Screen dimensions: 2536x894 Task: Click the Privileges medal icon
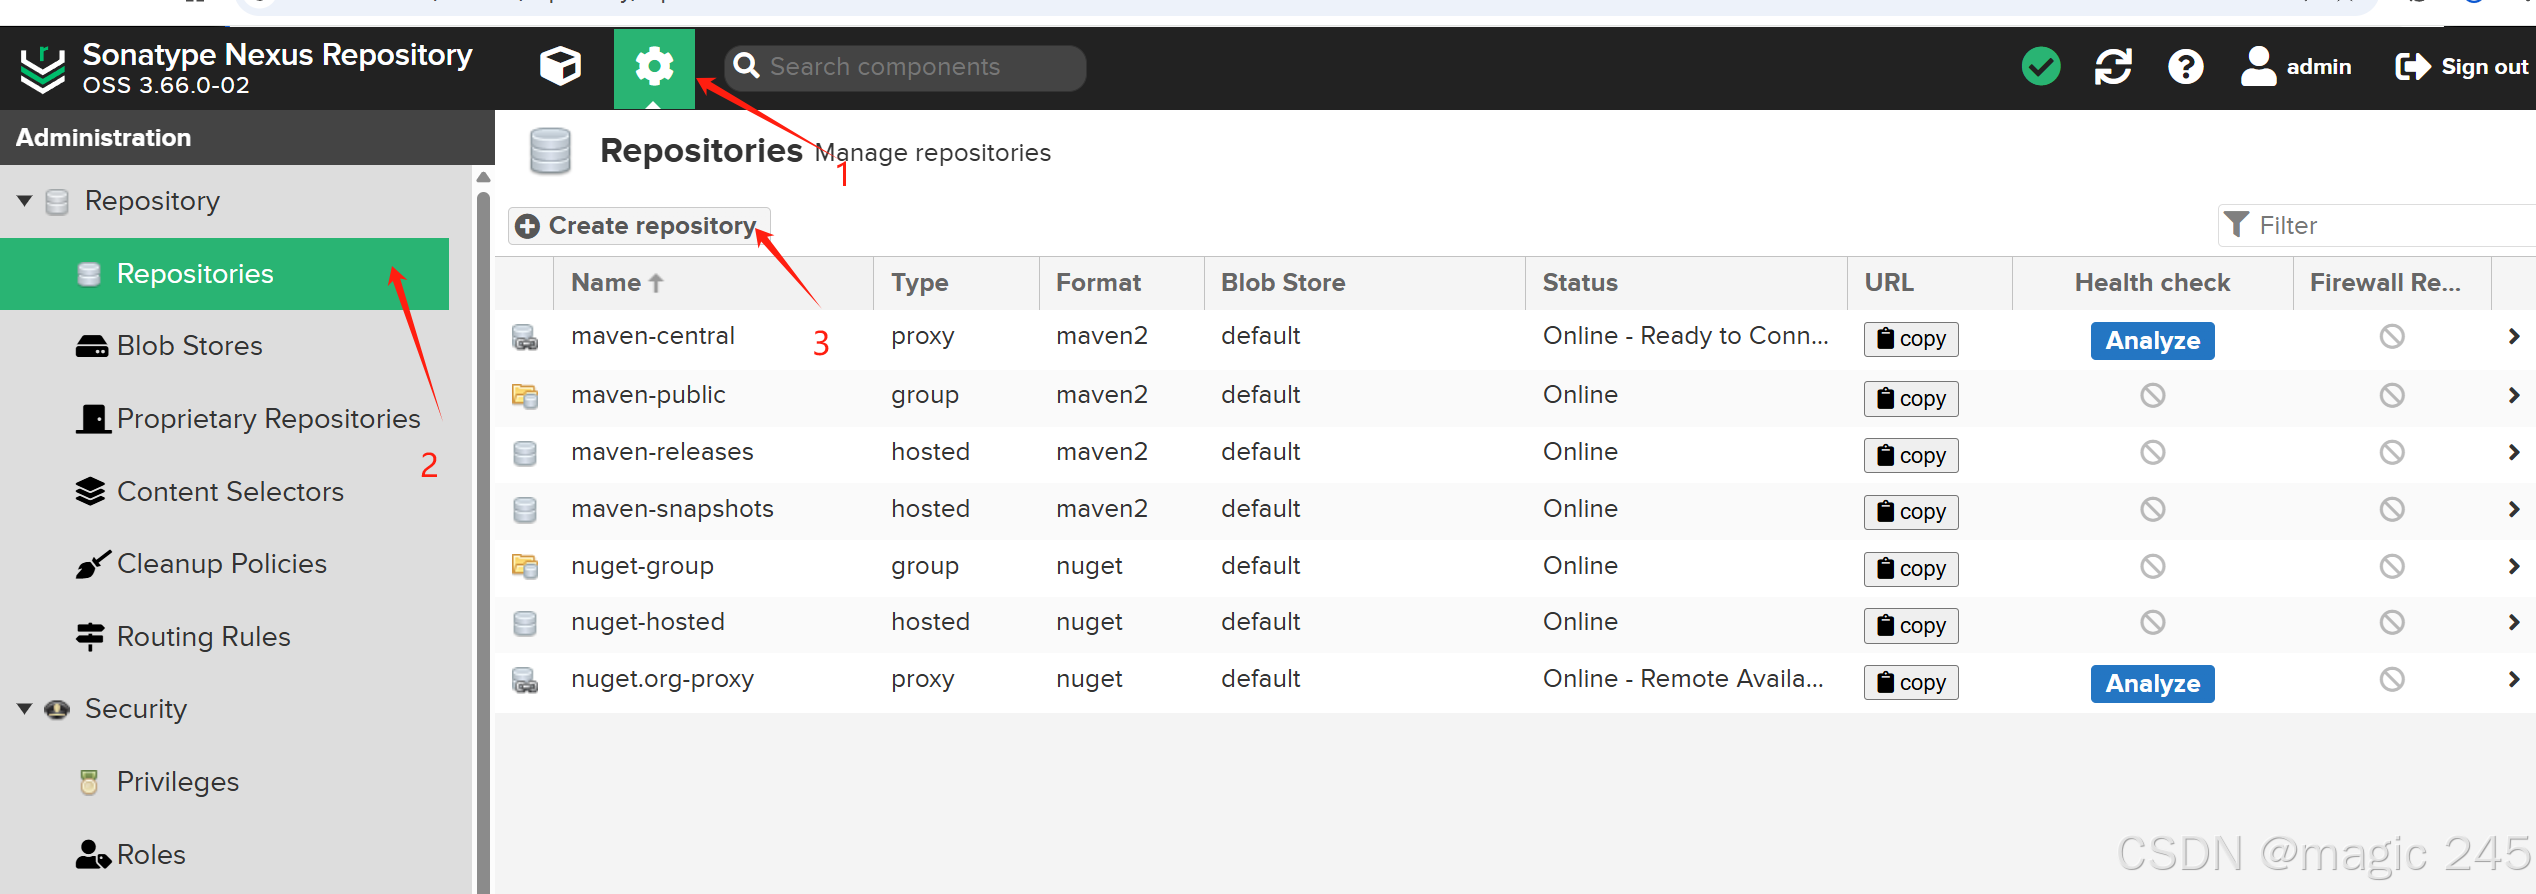coord(89,782)
